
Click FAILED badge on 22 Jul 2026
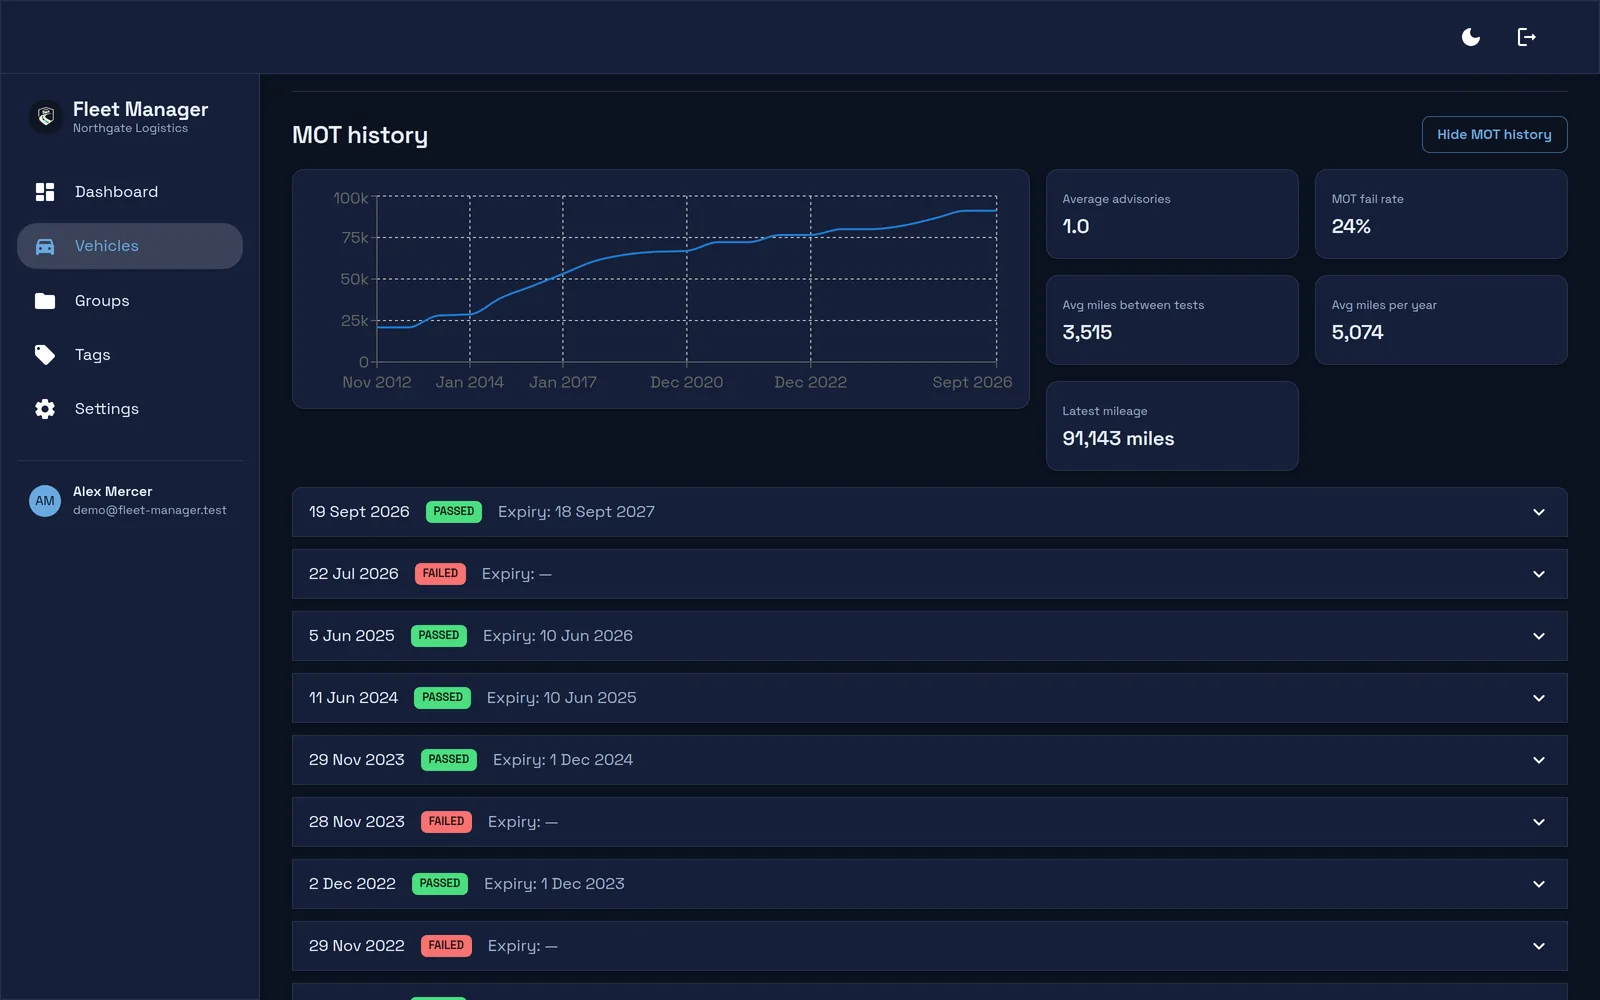coord(440,574)
